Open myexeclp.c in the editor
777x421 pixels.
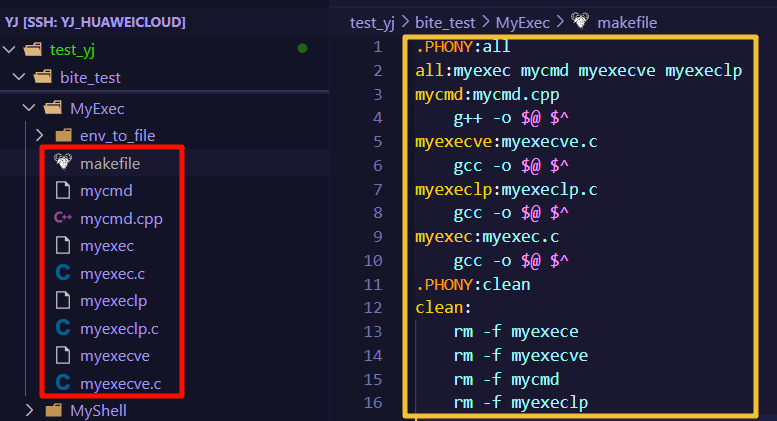tap(119, 328)
